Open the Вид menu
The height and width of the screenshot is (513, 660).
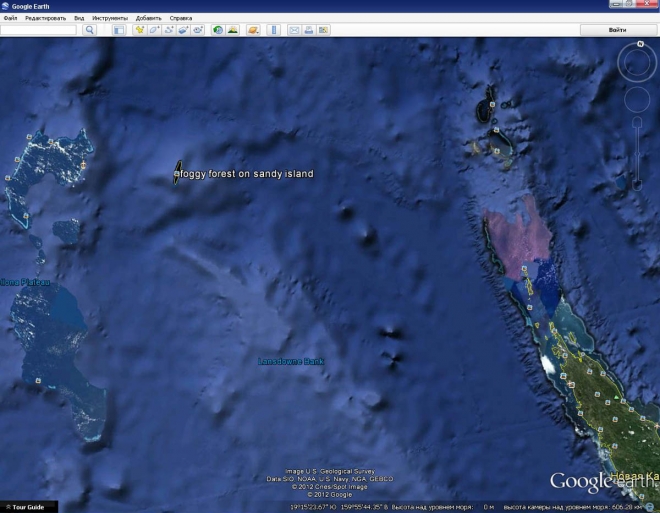(79, 18)
